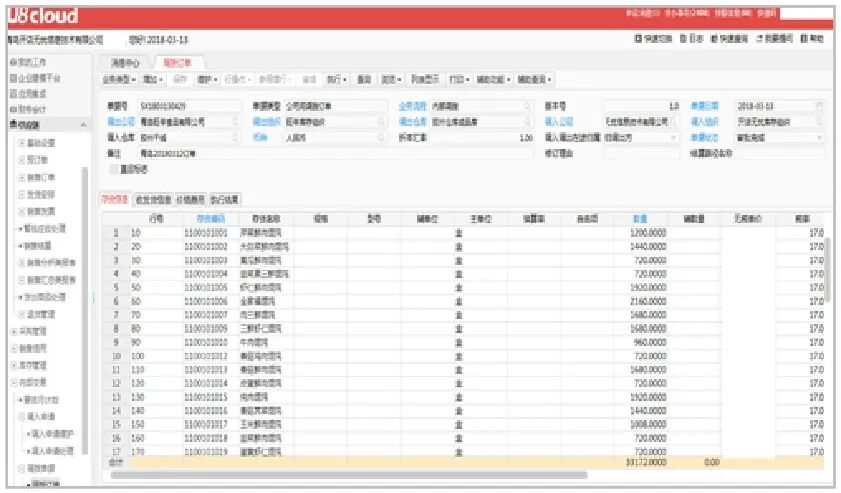Open lookup icon in the business process field
Image resolution: width=841 pixels, height=493 pixels.
click(x=527, y=106)
